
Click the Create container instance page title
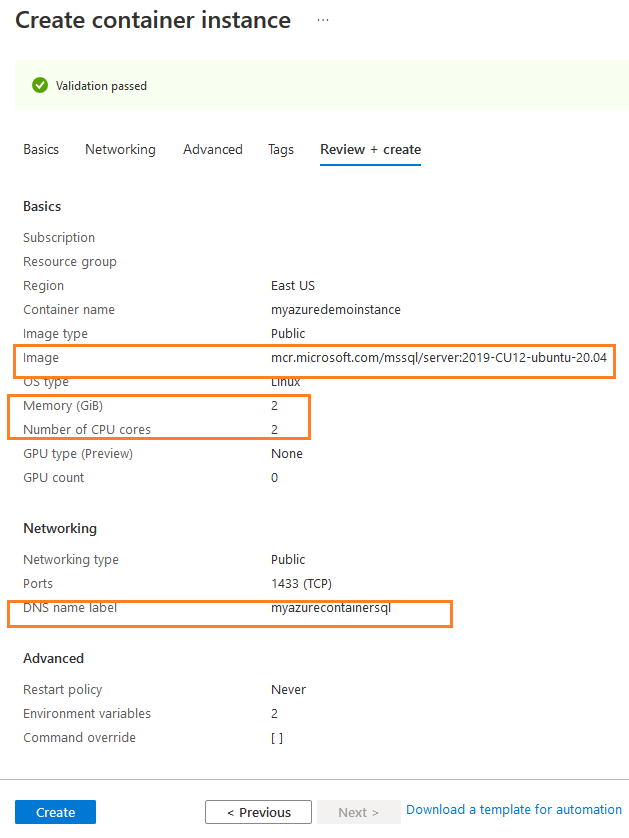[153, 20]
